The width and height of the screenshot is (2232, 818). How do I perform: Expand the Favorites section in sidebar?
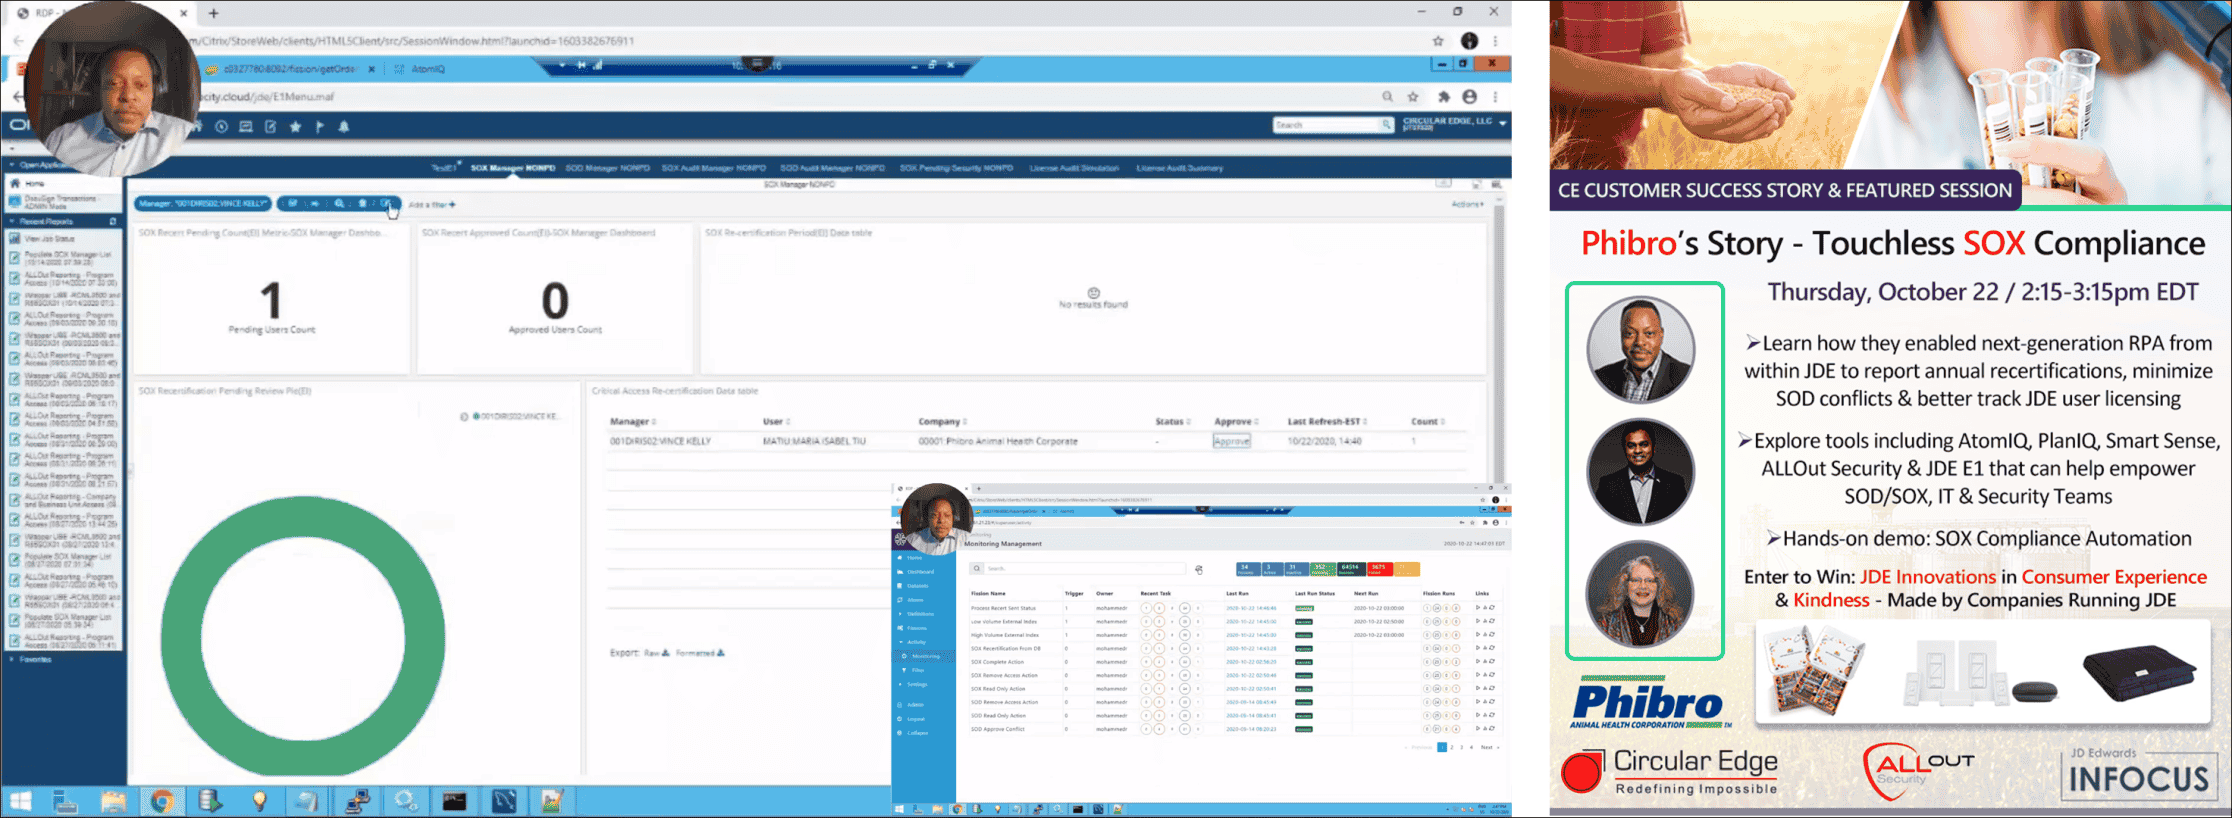pos(35,659)
